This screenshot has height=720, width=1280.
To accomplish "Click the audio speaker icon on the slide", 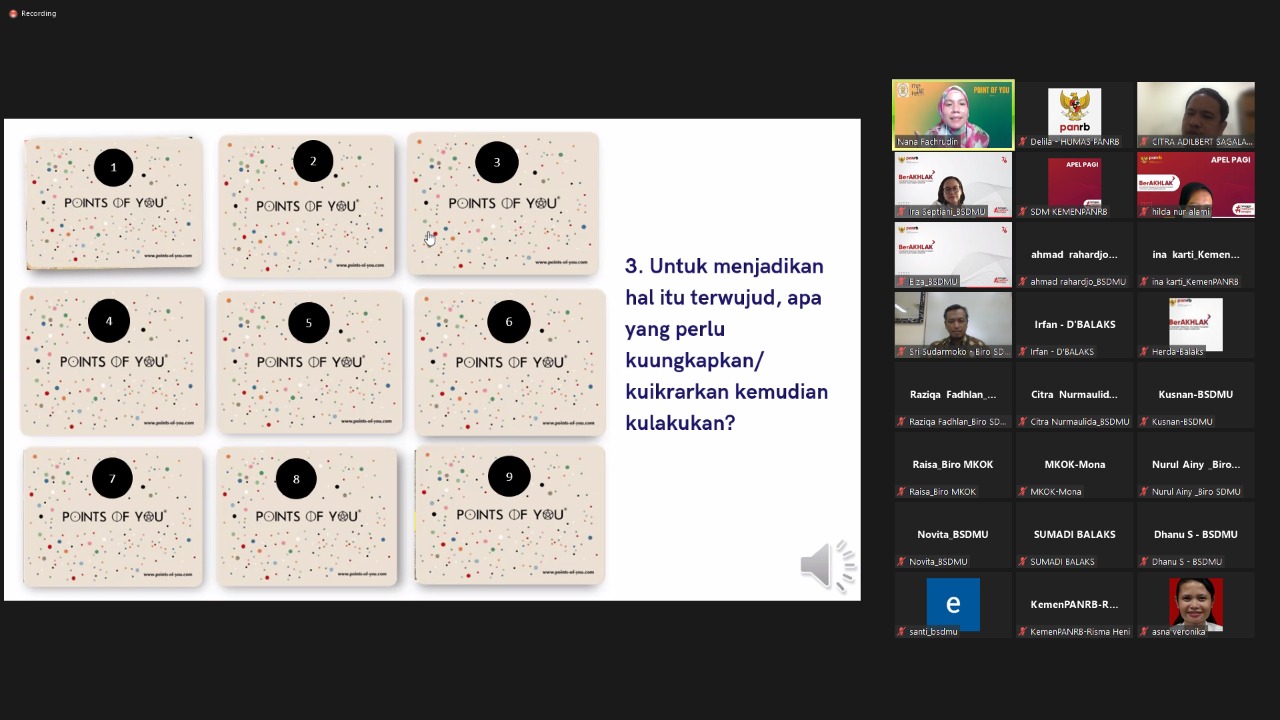I will 828,566.
